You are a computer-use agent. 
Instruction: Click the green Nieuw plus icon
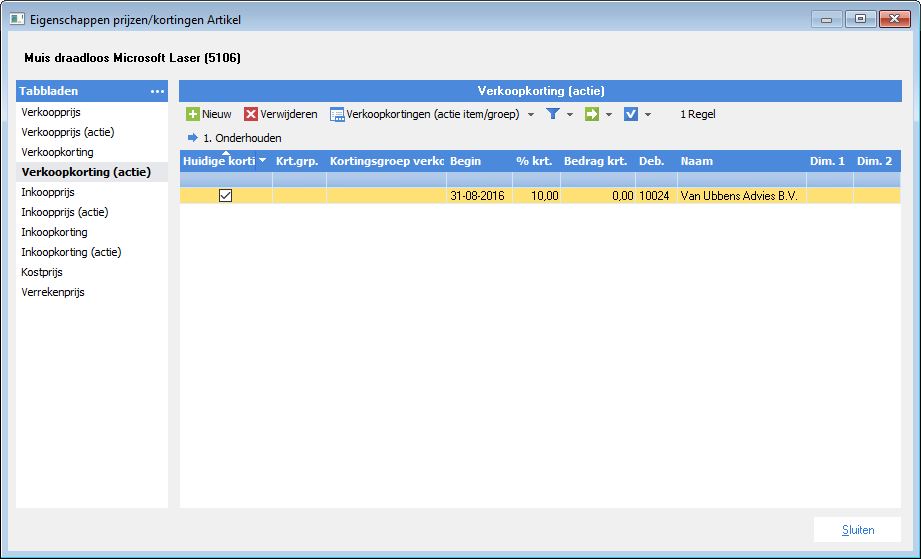[193, 114]
